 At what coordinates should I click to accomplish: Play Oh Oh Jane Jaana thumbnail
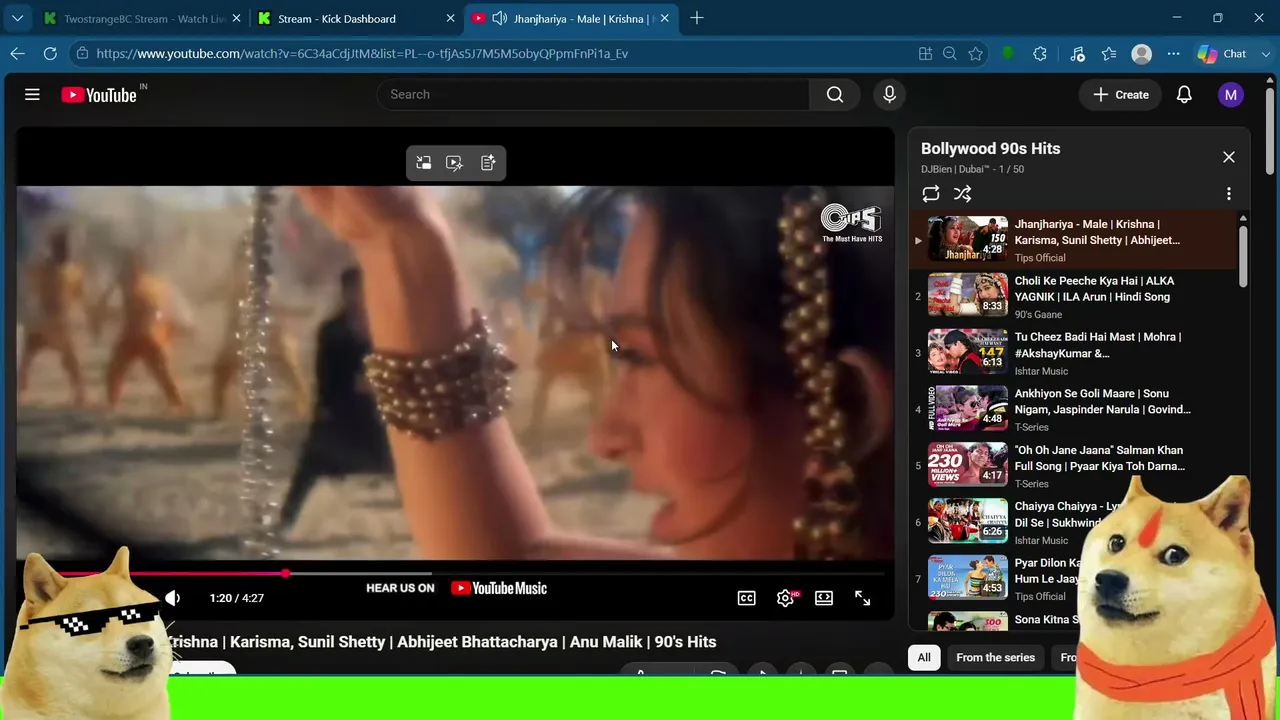[968, 464]
